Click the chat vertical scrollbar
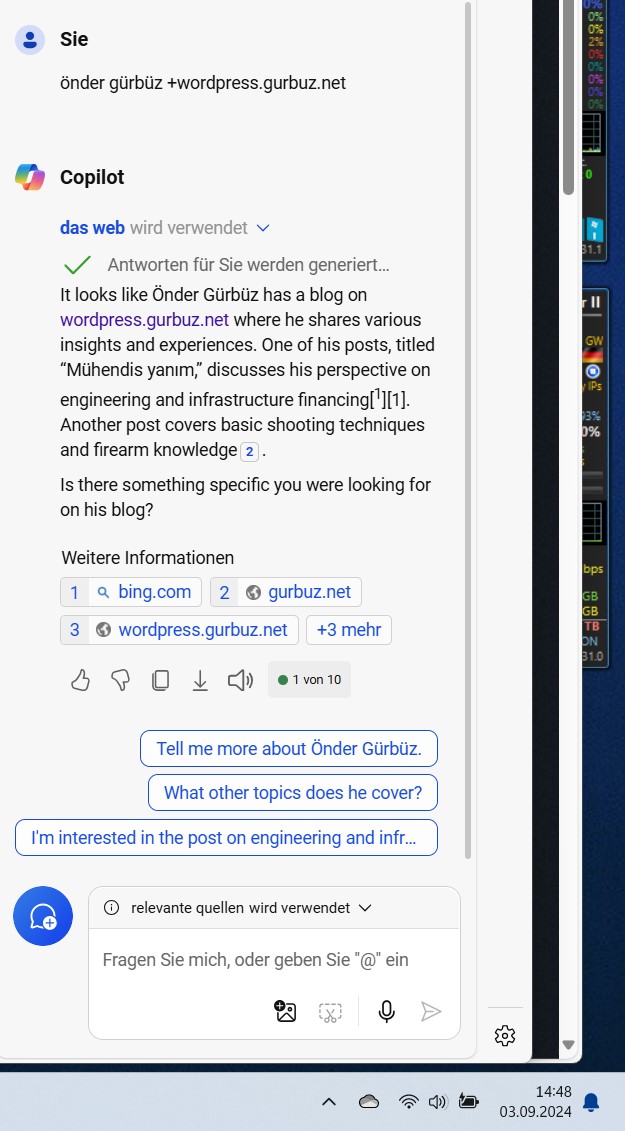This screenshot has width=625, height=1131. (x=468, y=433)
